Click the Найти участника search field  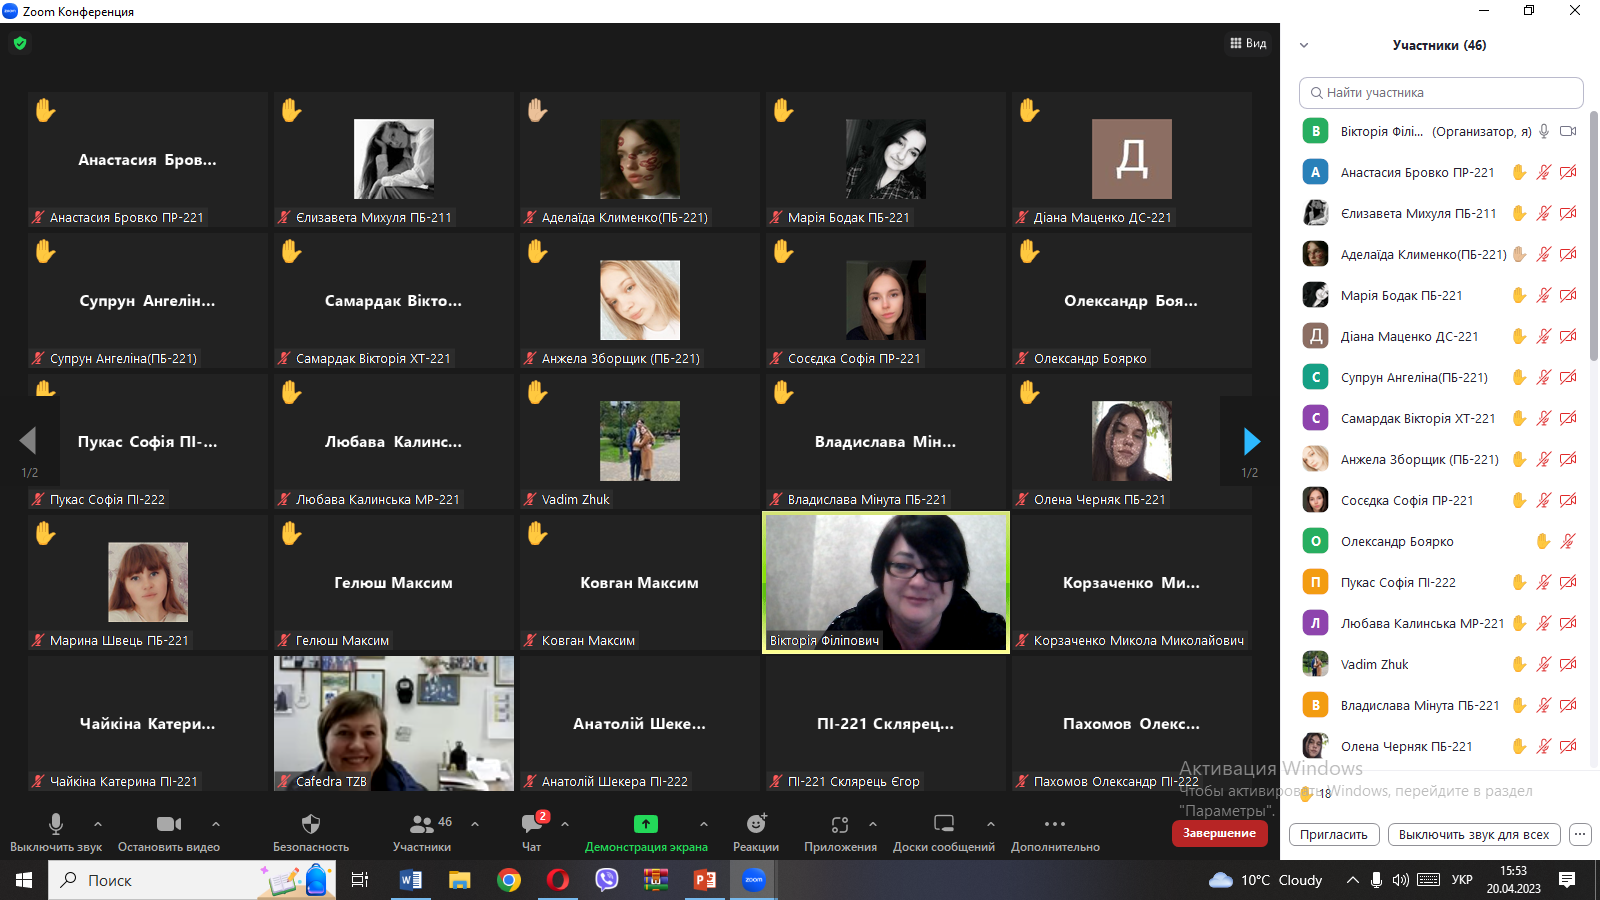[1441, 93]
